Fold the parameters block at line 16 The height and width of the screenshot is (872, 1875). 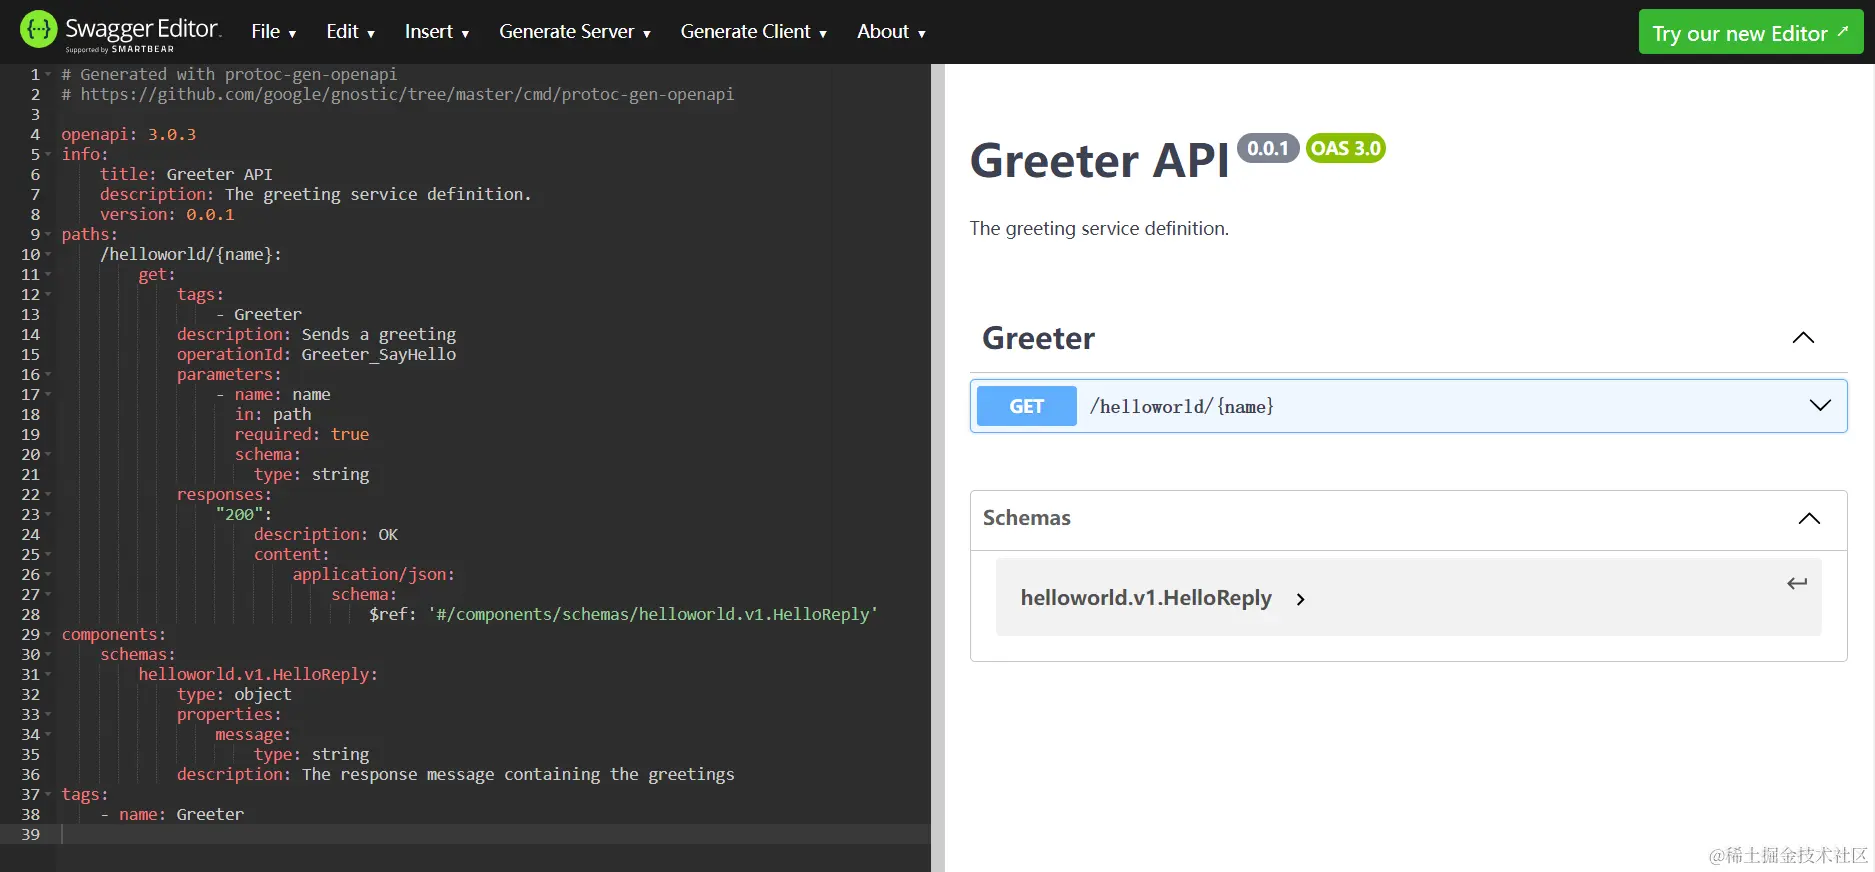[47, 375]
